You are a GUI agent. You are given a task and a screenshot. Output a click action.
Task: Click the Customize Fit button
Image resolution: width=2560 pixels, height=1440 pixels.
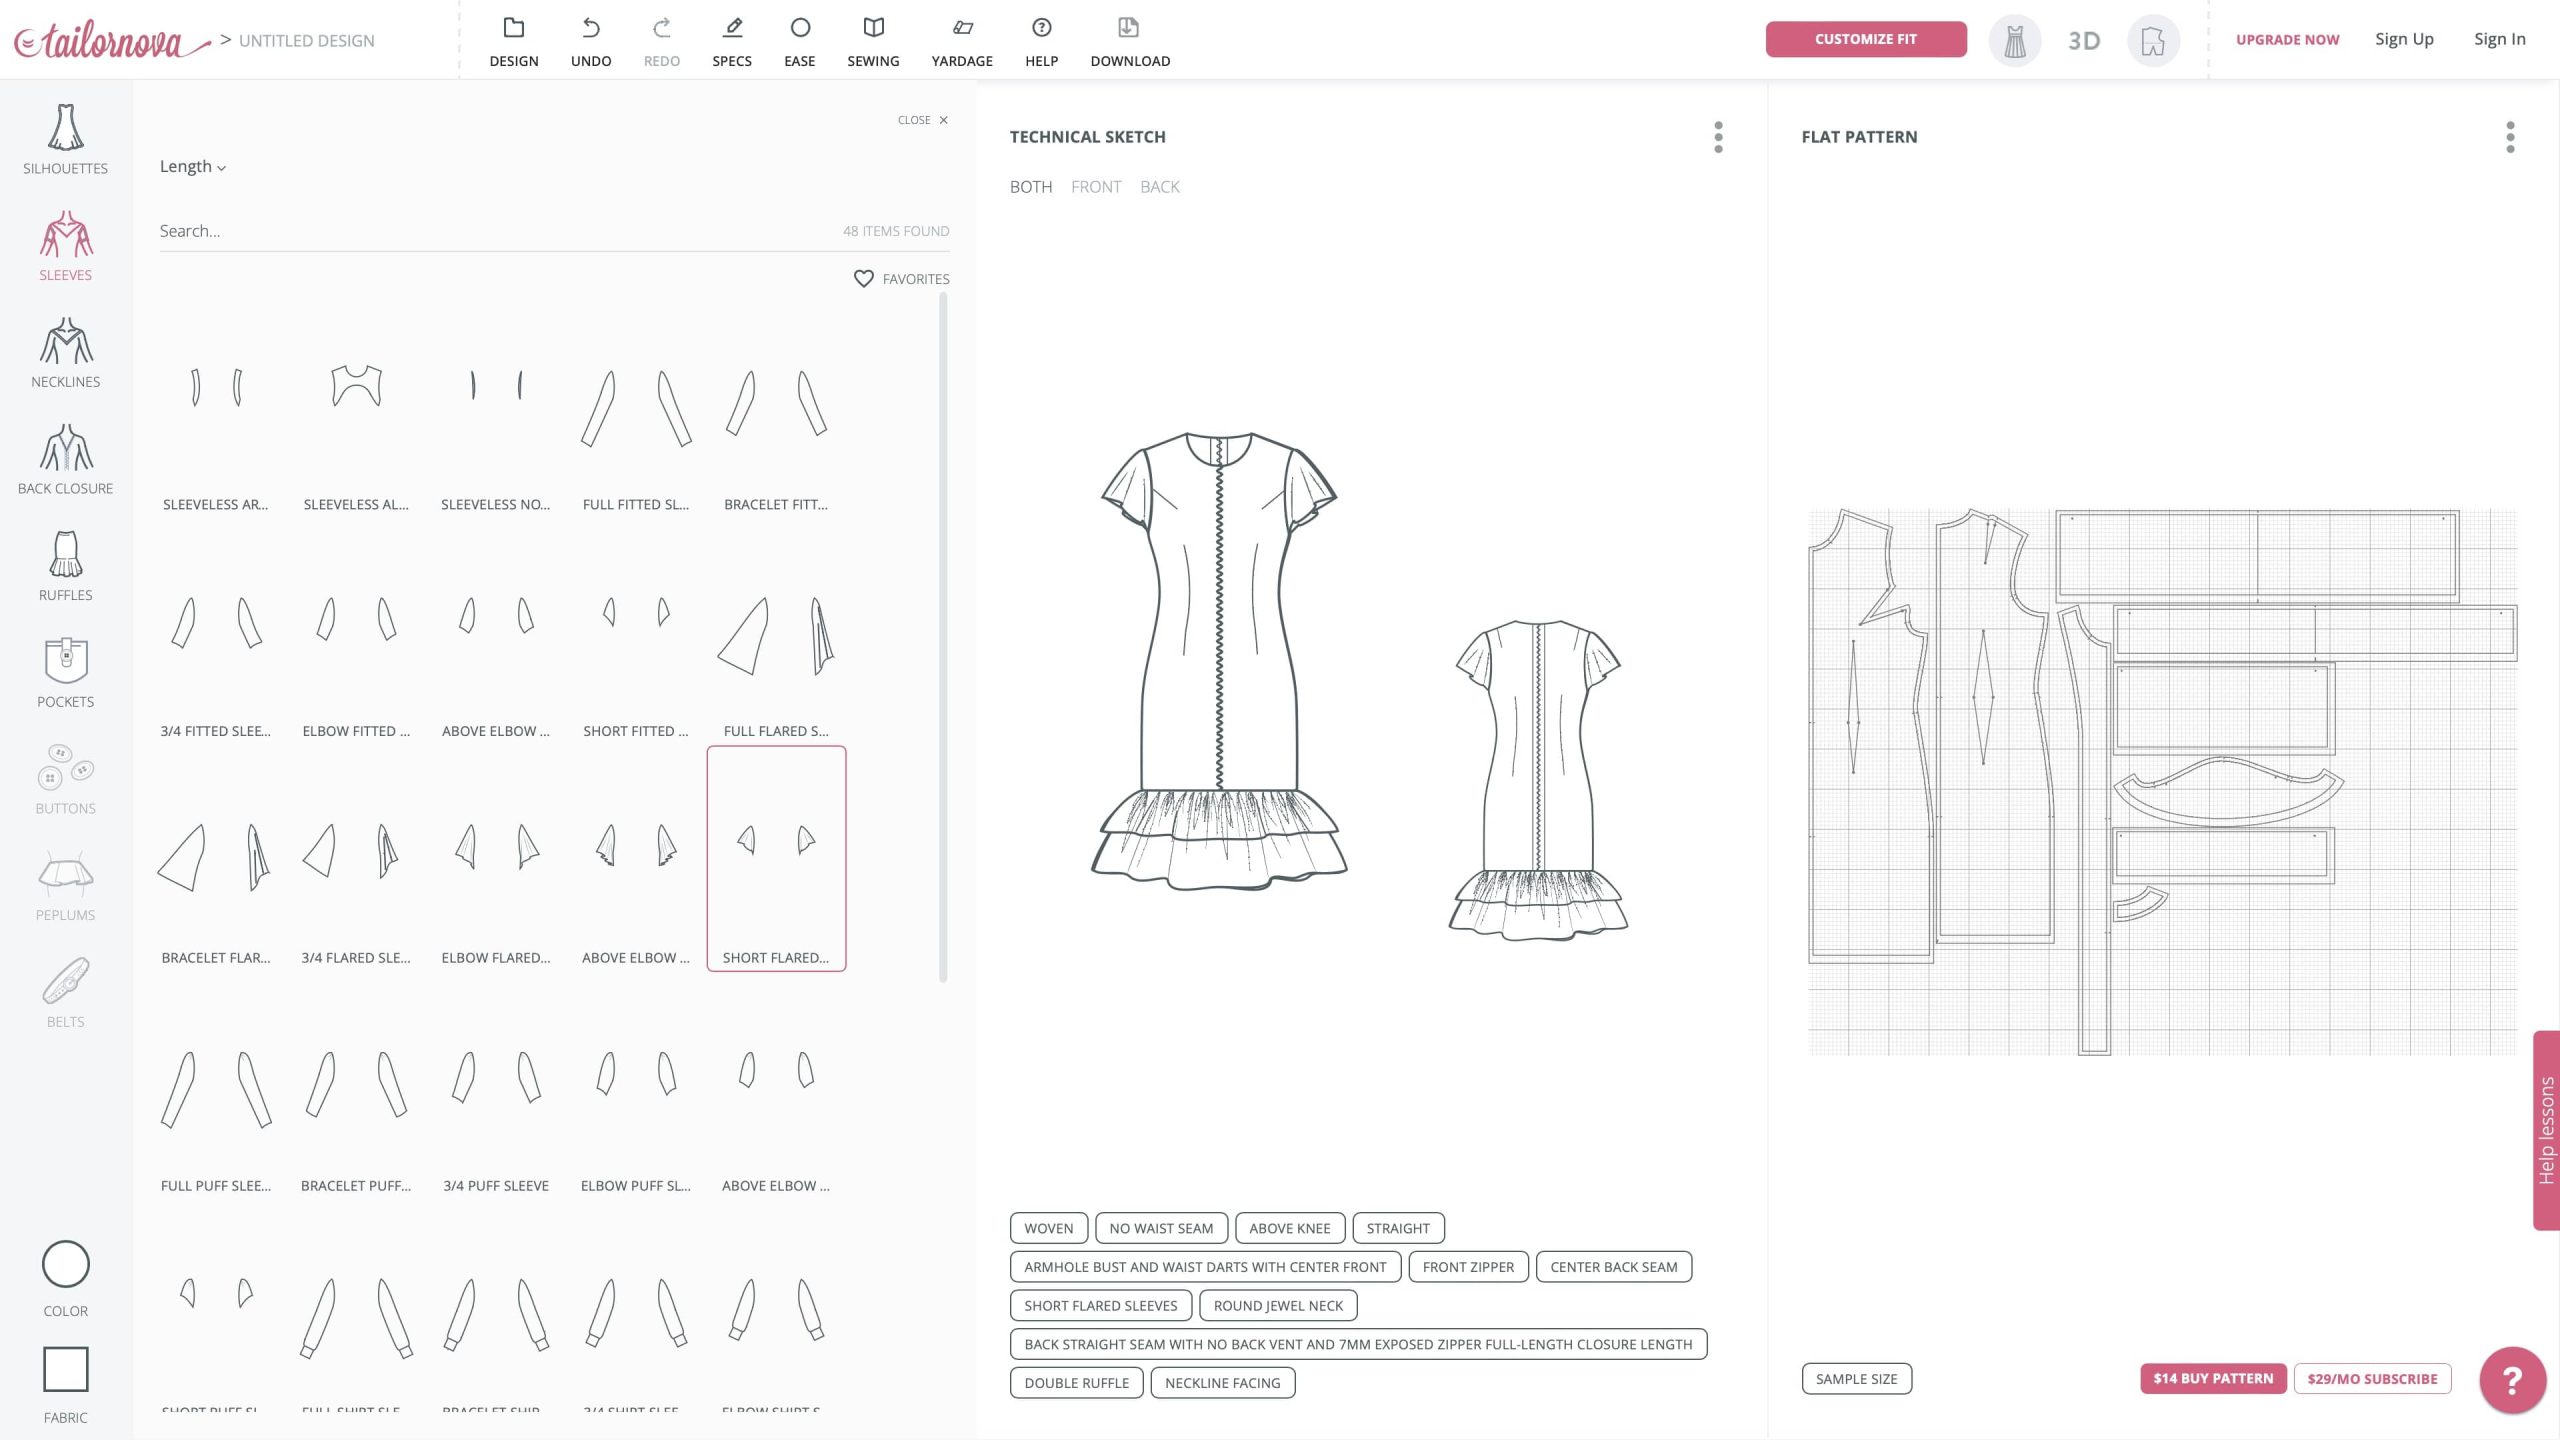point(1865,39)
